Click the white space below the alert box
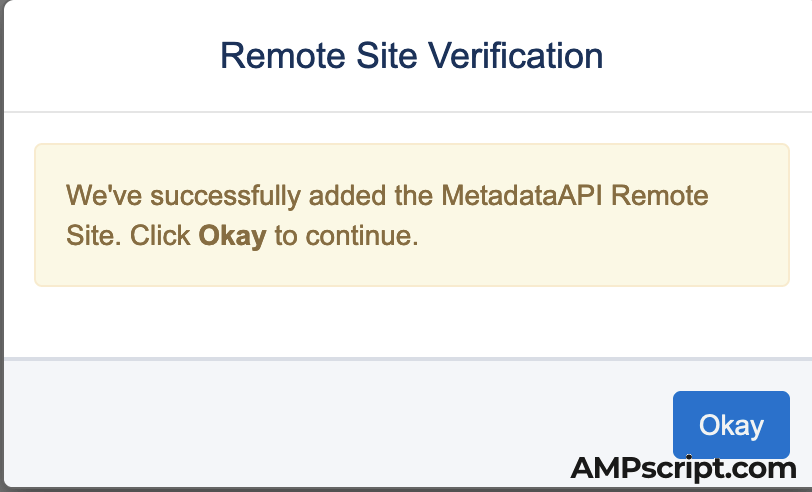Viewport: 812px width, 492px height. (400, 320)
